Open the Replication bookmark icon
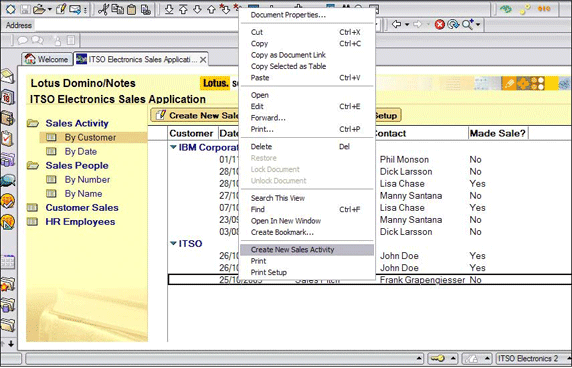 [8, 159]
